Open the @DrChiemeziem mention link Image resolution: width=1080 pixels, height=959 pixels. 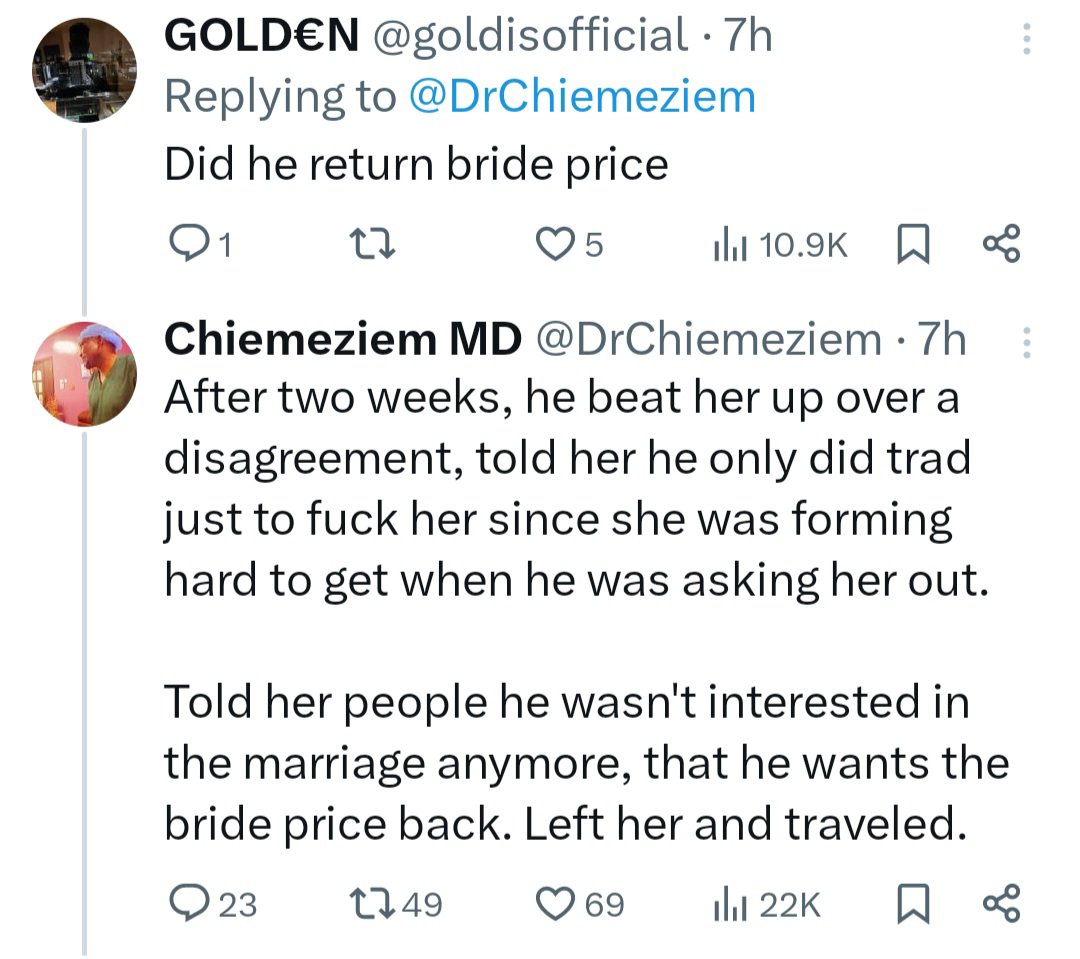point(582,97)
